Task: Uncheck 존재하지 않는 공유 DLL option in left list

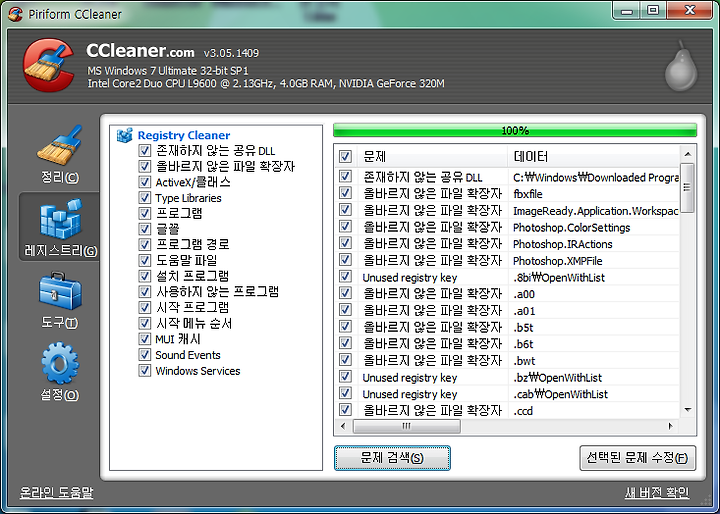Action: [x=145, y=151]
